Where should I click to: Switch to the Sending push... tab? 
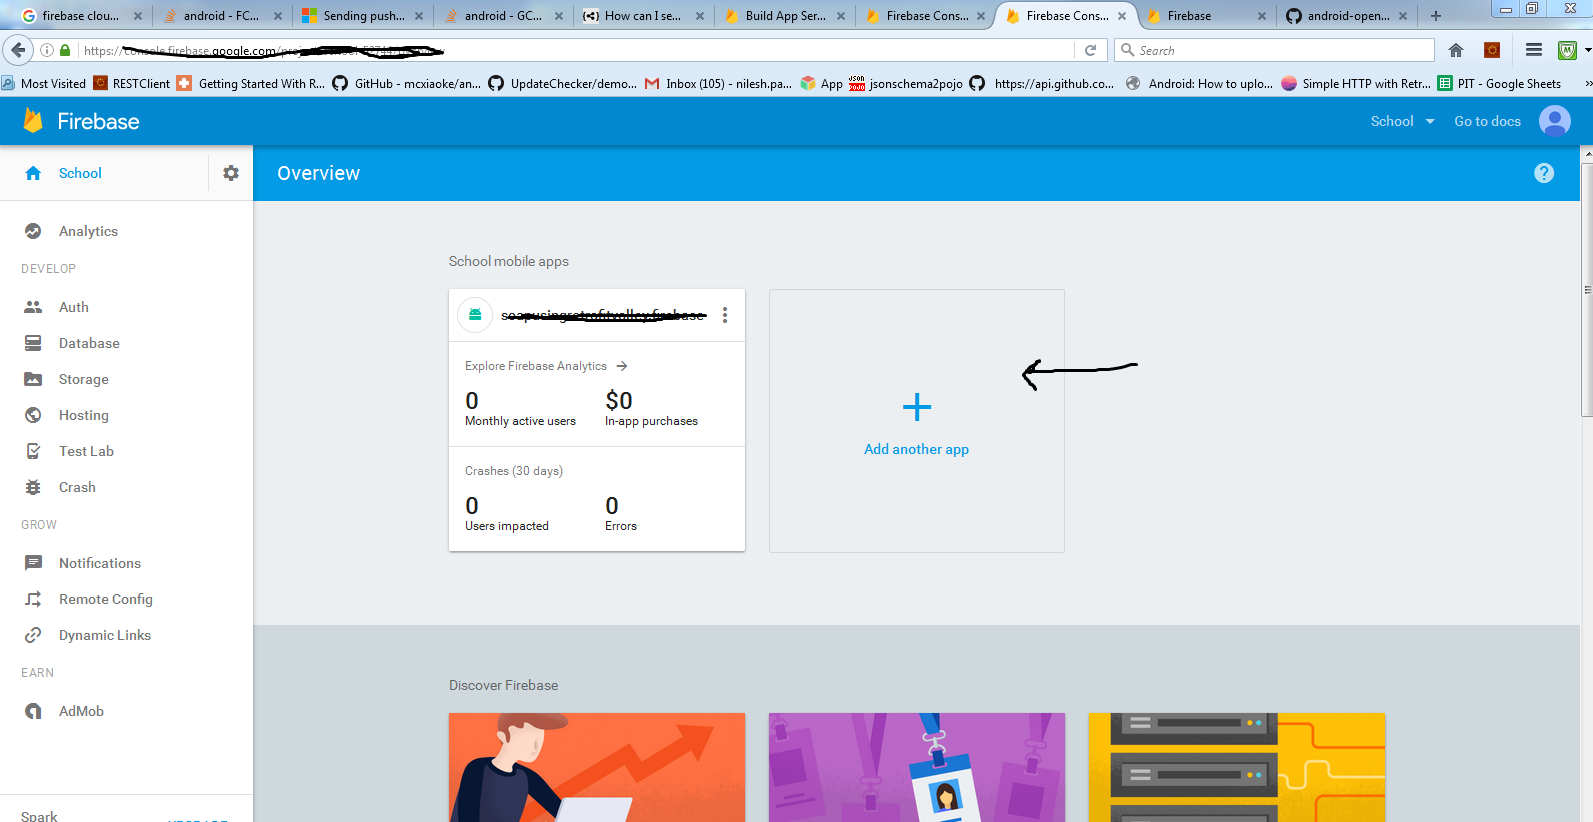(364, 16)
